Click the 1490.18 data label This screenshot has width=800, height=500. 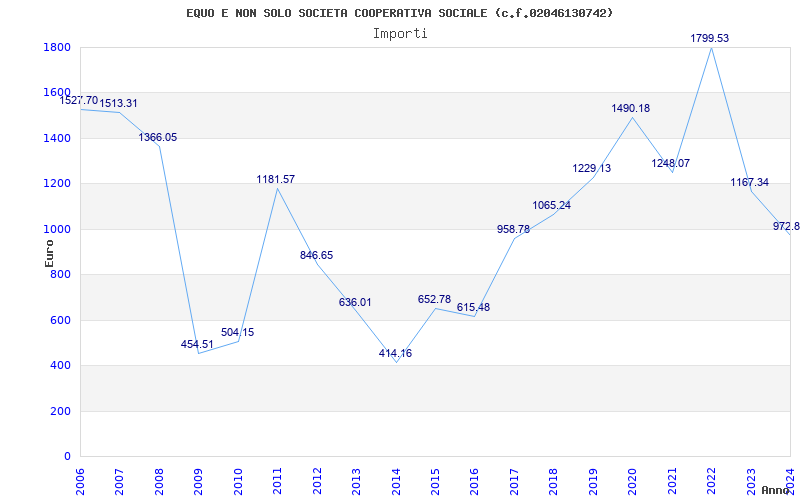(631, 109)
